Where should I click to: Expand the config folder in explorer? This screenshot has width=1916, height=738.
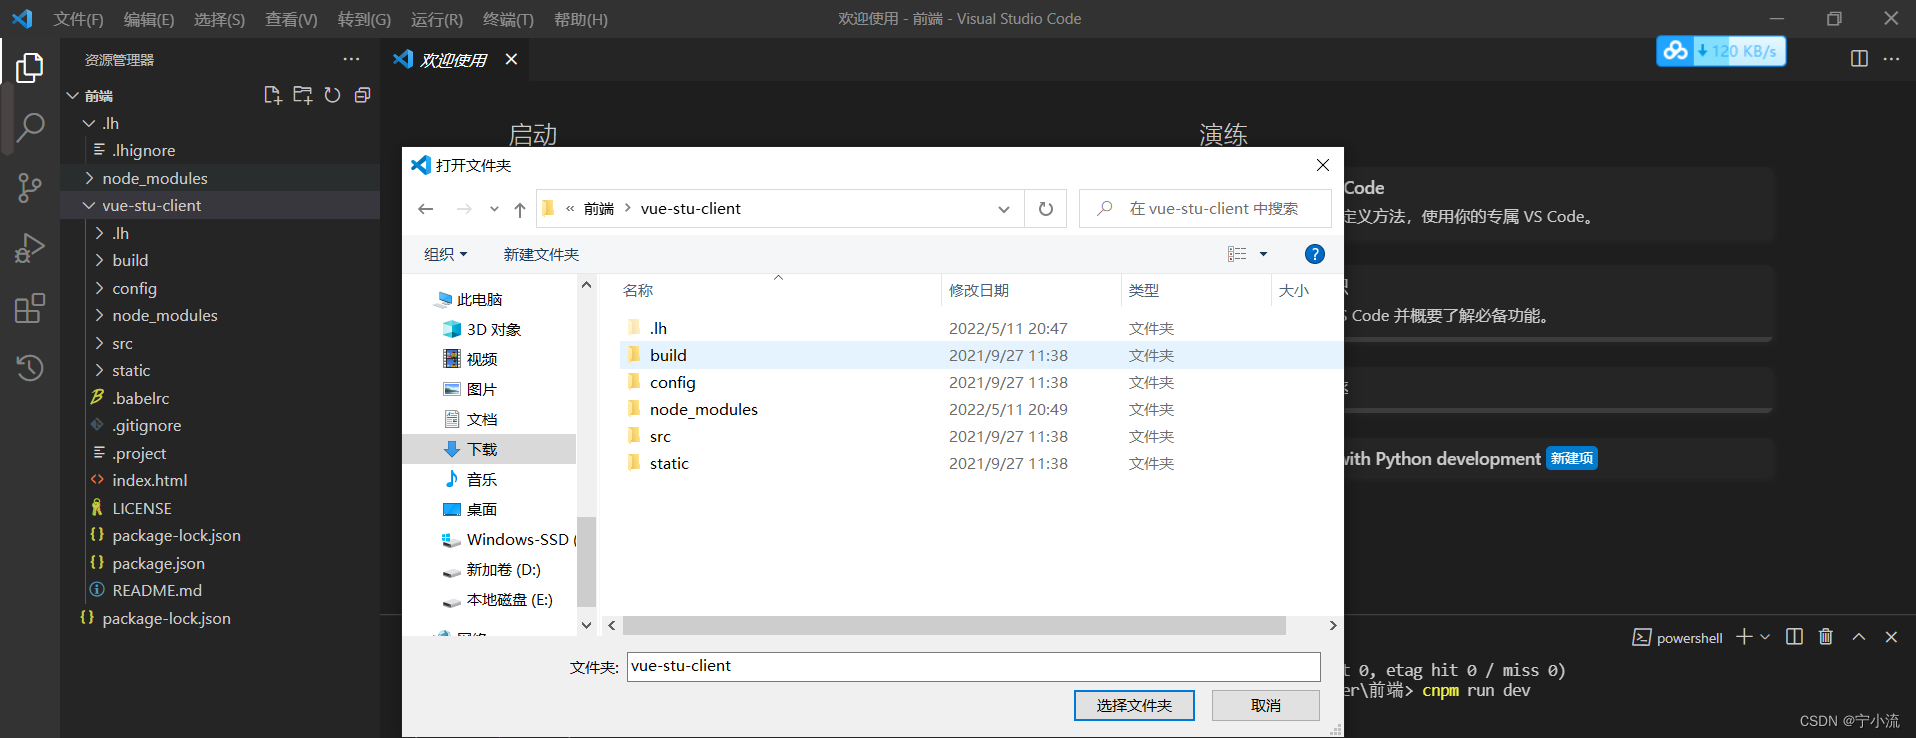tap(99, 288)
